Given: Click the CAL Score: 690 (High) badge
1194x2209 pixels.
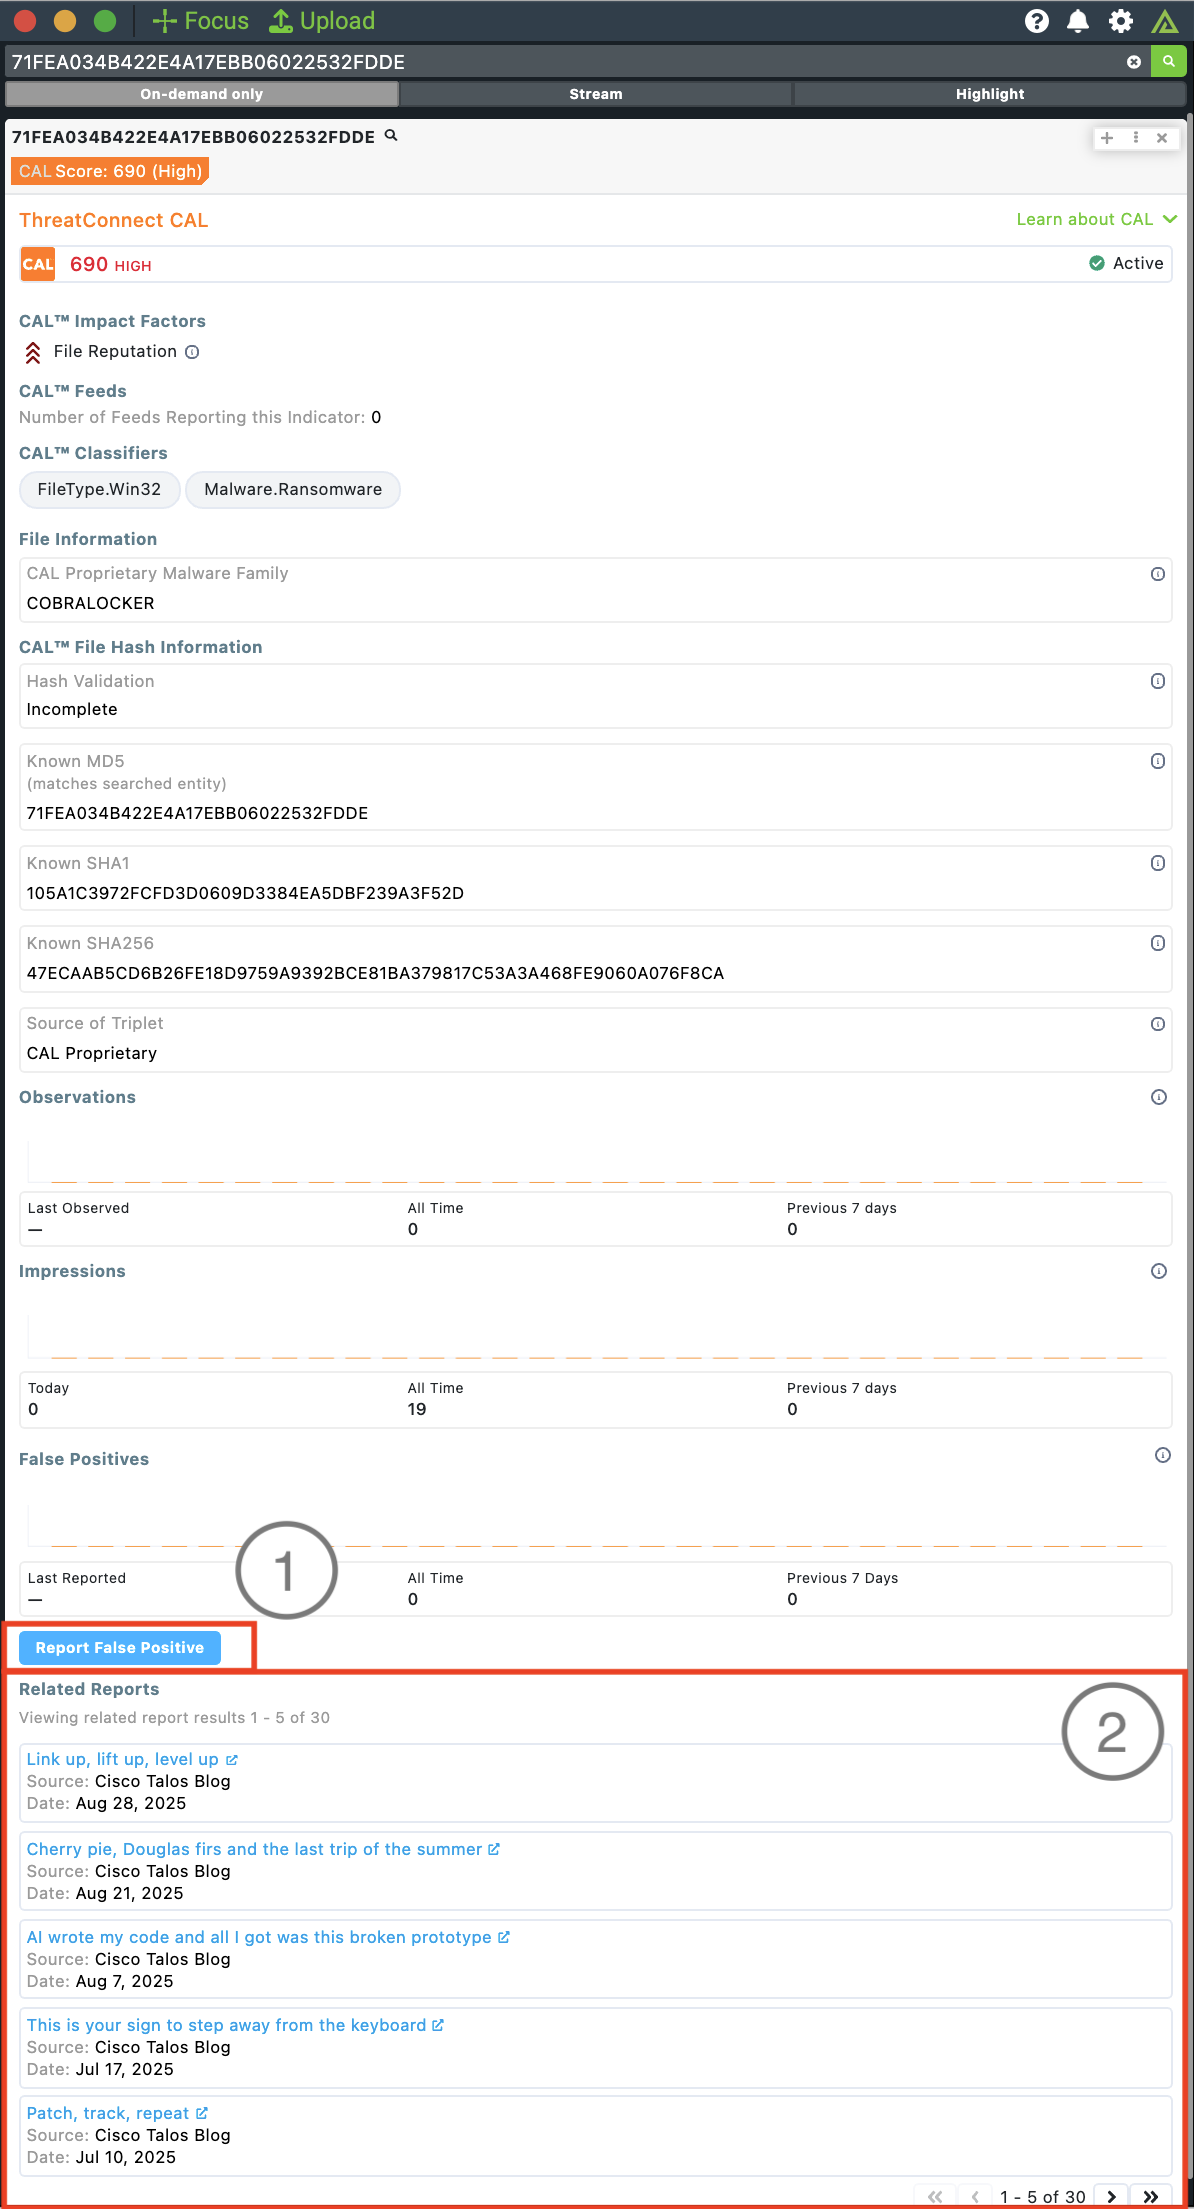Looking at the screenshot, I should 110,171.
